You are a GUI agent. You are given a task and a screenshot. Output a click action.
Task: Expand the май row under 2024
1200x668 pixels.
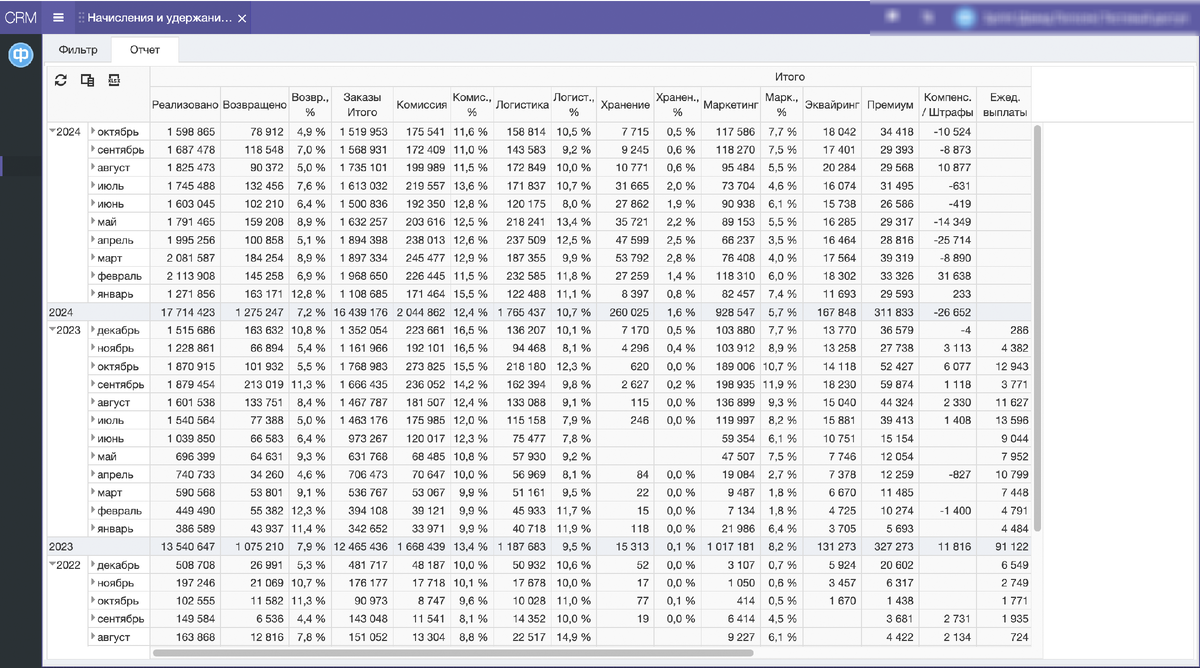[x=93, y=222]
